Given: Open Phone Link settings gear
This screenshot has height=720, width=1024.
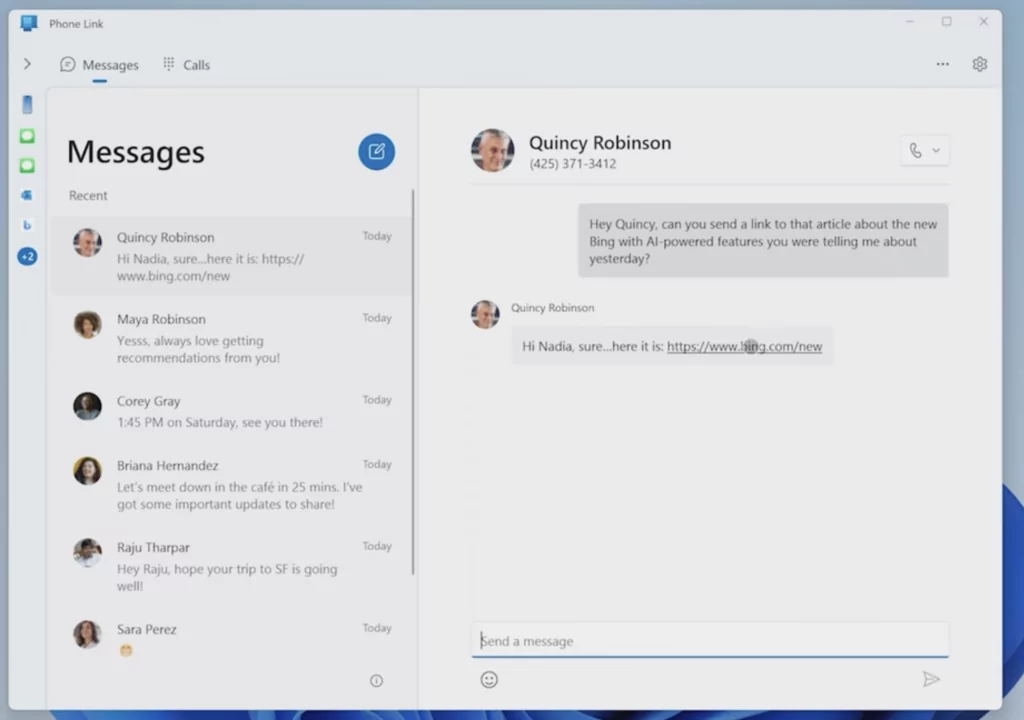Looking at the screenshot, I should (980, 64).
